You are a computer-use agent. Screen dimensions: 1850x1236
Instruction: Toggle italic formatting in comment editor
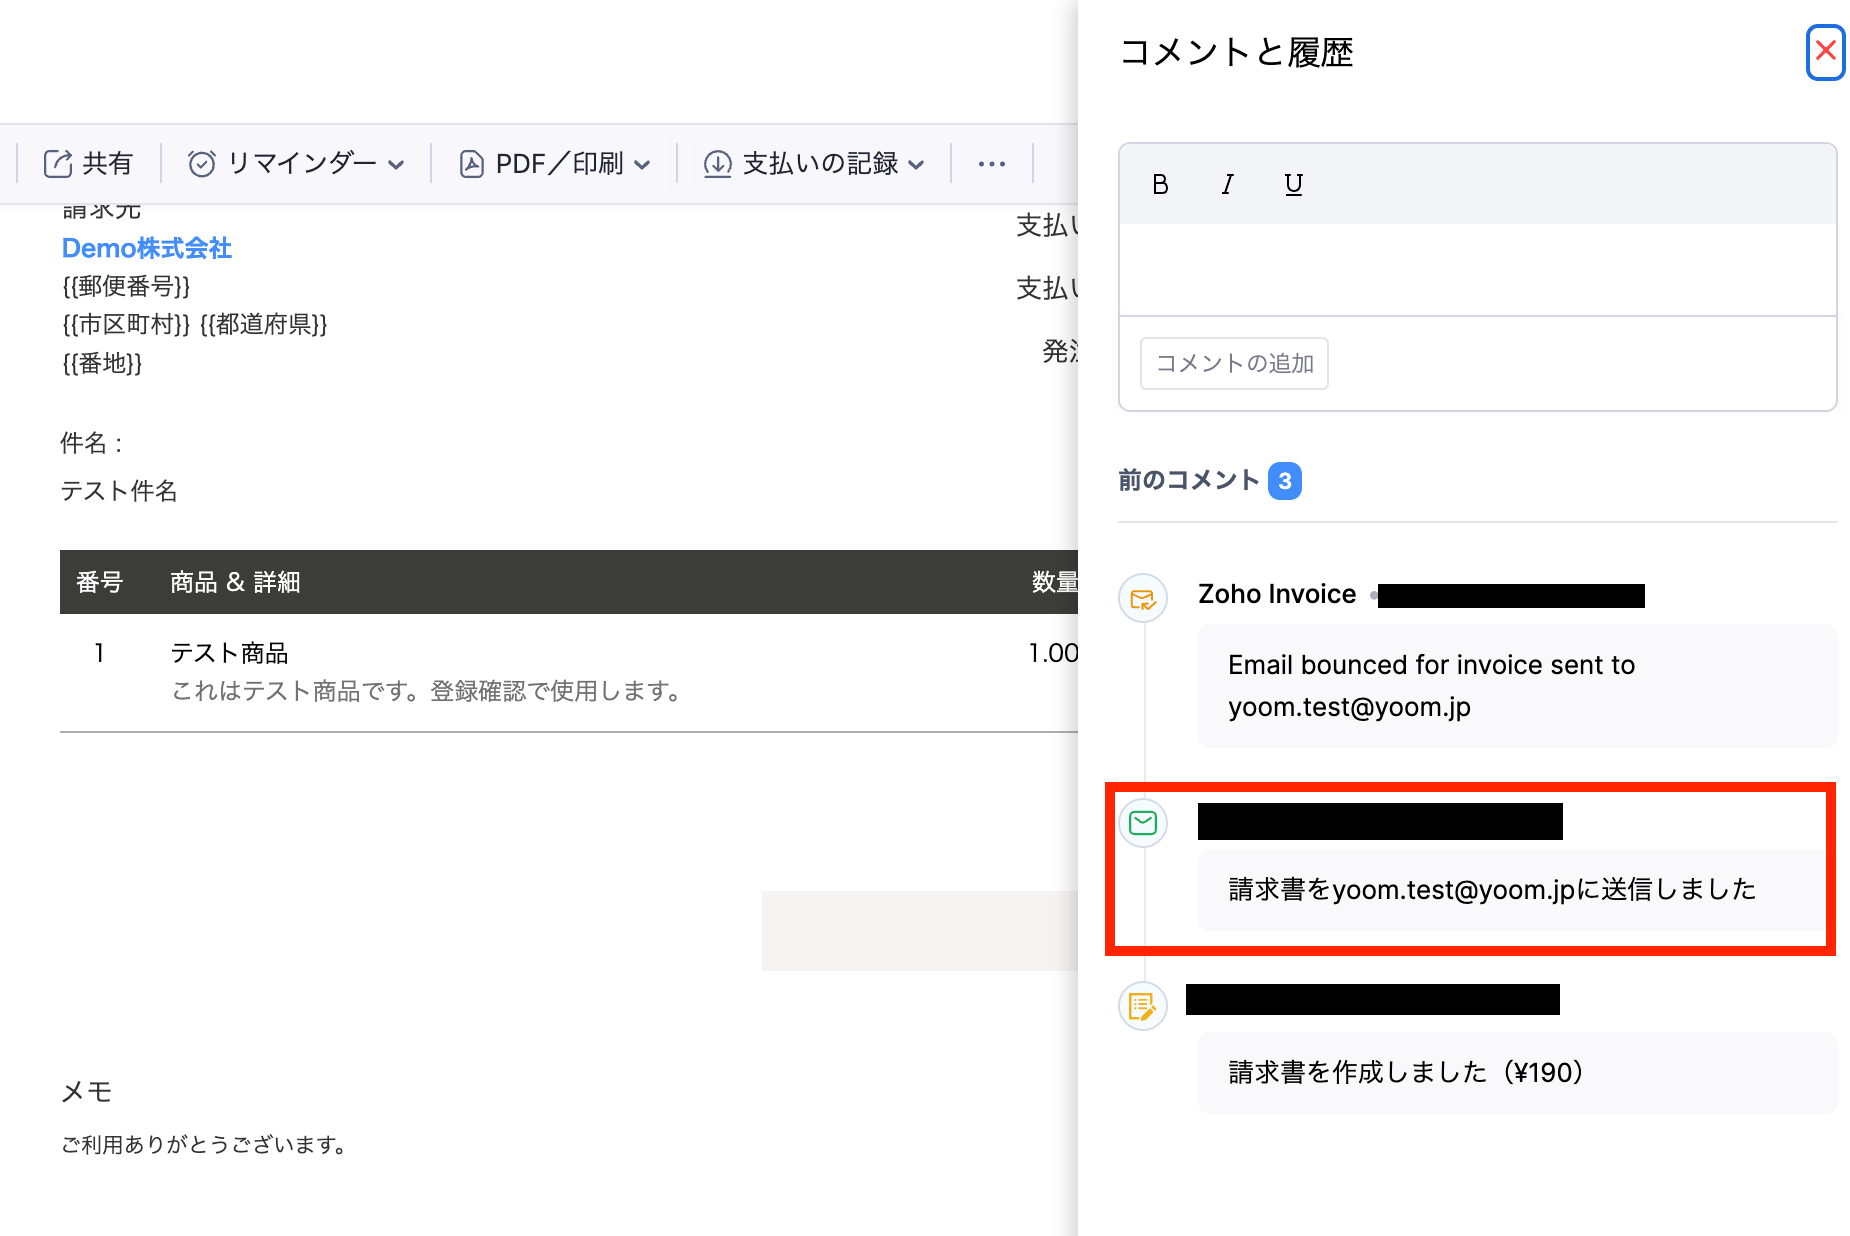coord(1227,185)
